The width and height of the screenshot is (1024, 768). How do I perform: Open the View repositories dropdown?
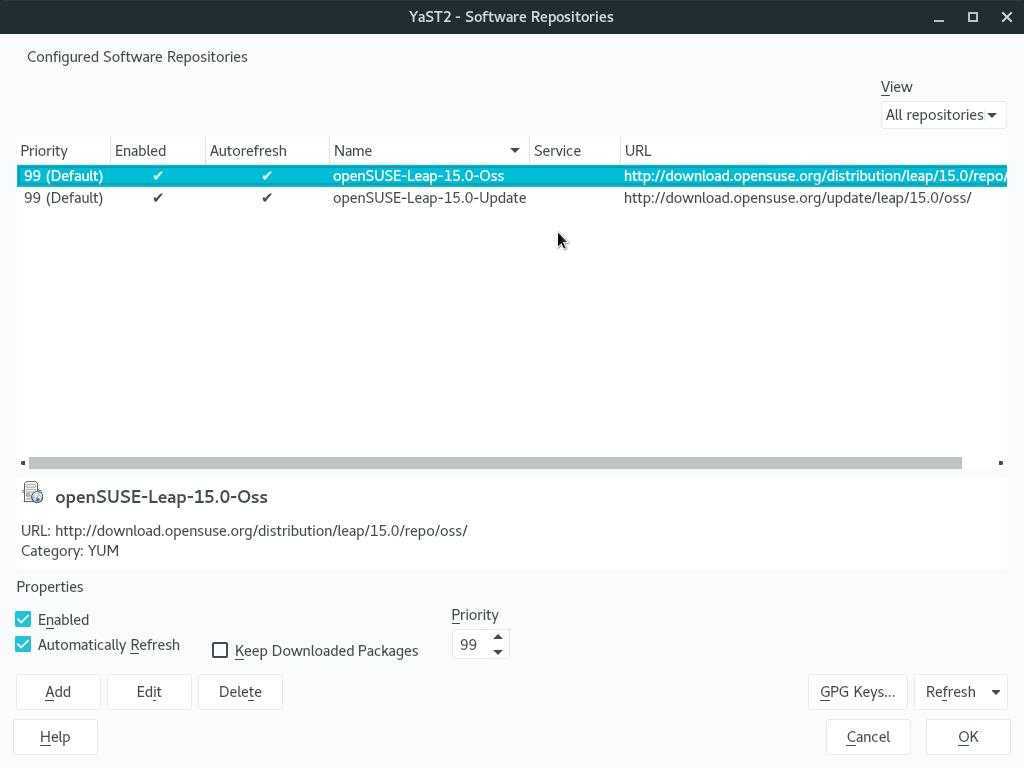coord(941,115)
